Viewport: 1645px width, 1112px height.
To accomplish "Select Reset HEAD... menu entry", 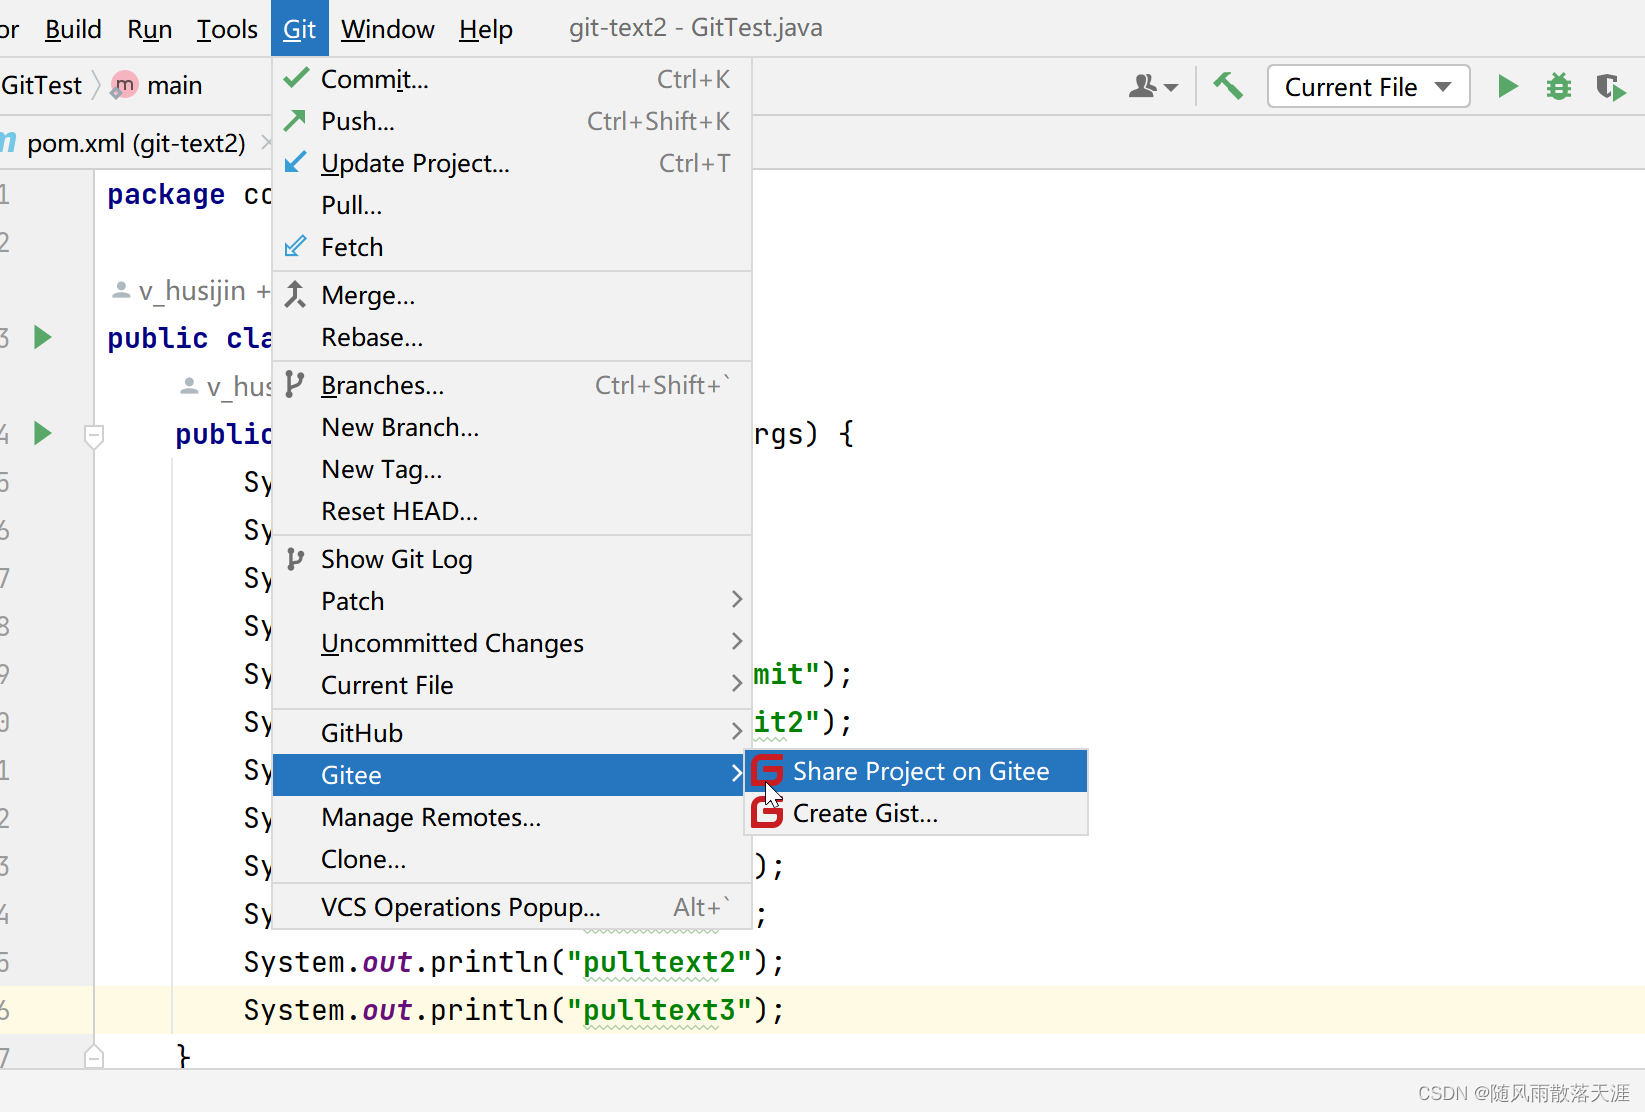I will coord(511,511).
